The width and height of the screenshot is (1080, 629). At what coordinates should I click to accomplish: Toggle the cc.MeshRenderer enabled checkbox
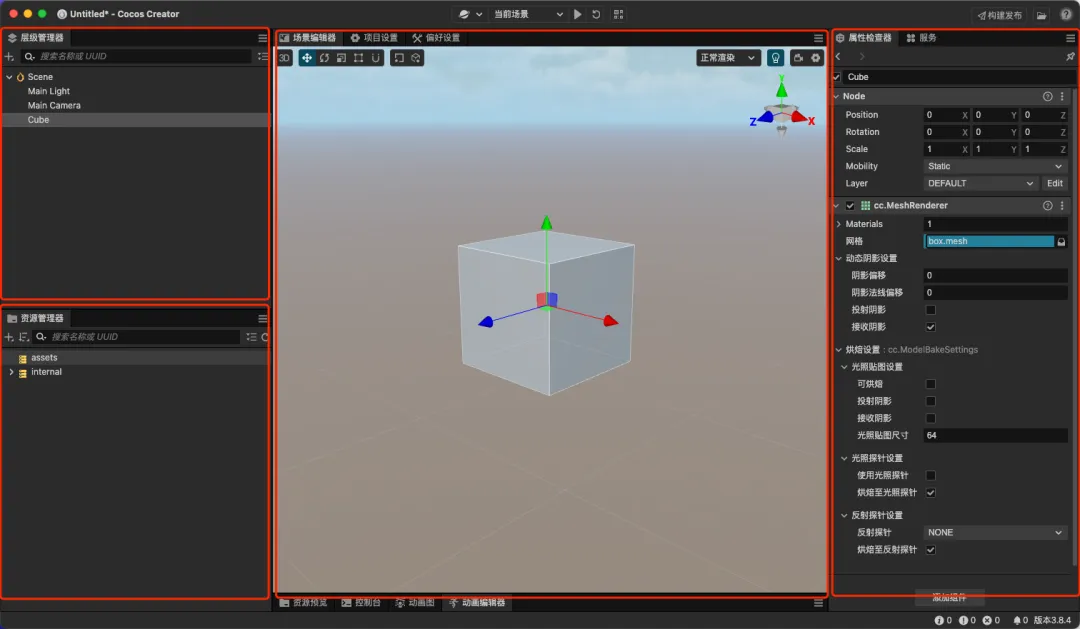[850, 205]
